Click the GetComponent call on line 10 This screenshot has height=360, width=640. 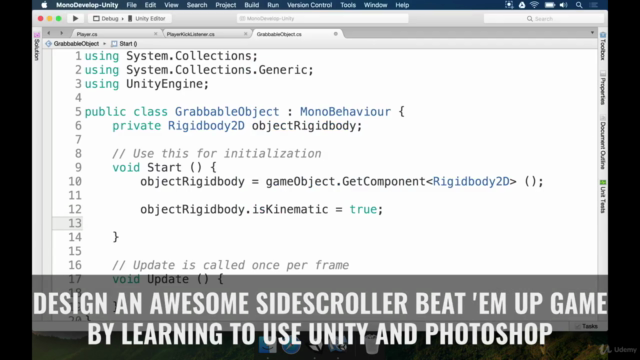(384, 181)
